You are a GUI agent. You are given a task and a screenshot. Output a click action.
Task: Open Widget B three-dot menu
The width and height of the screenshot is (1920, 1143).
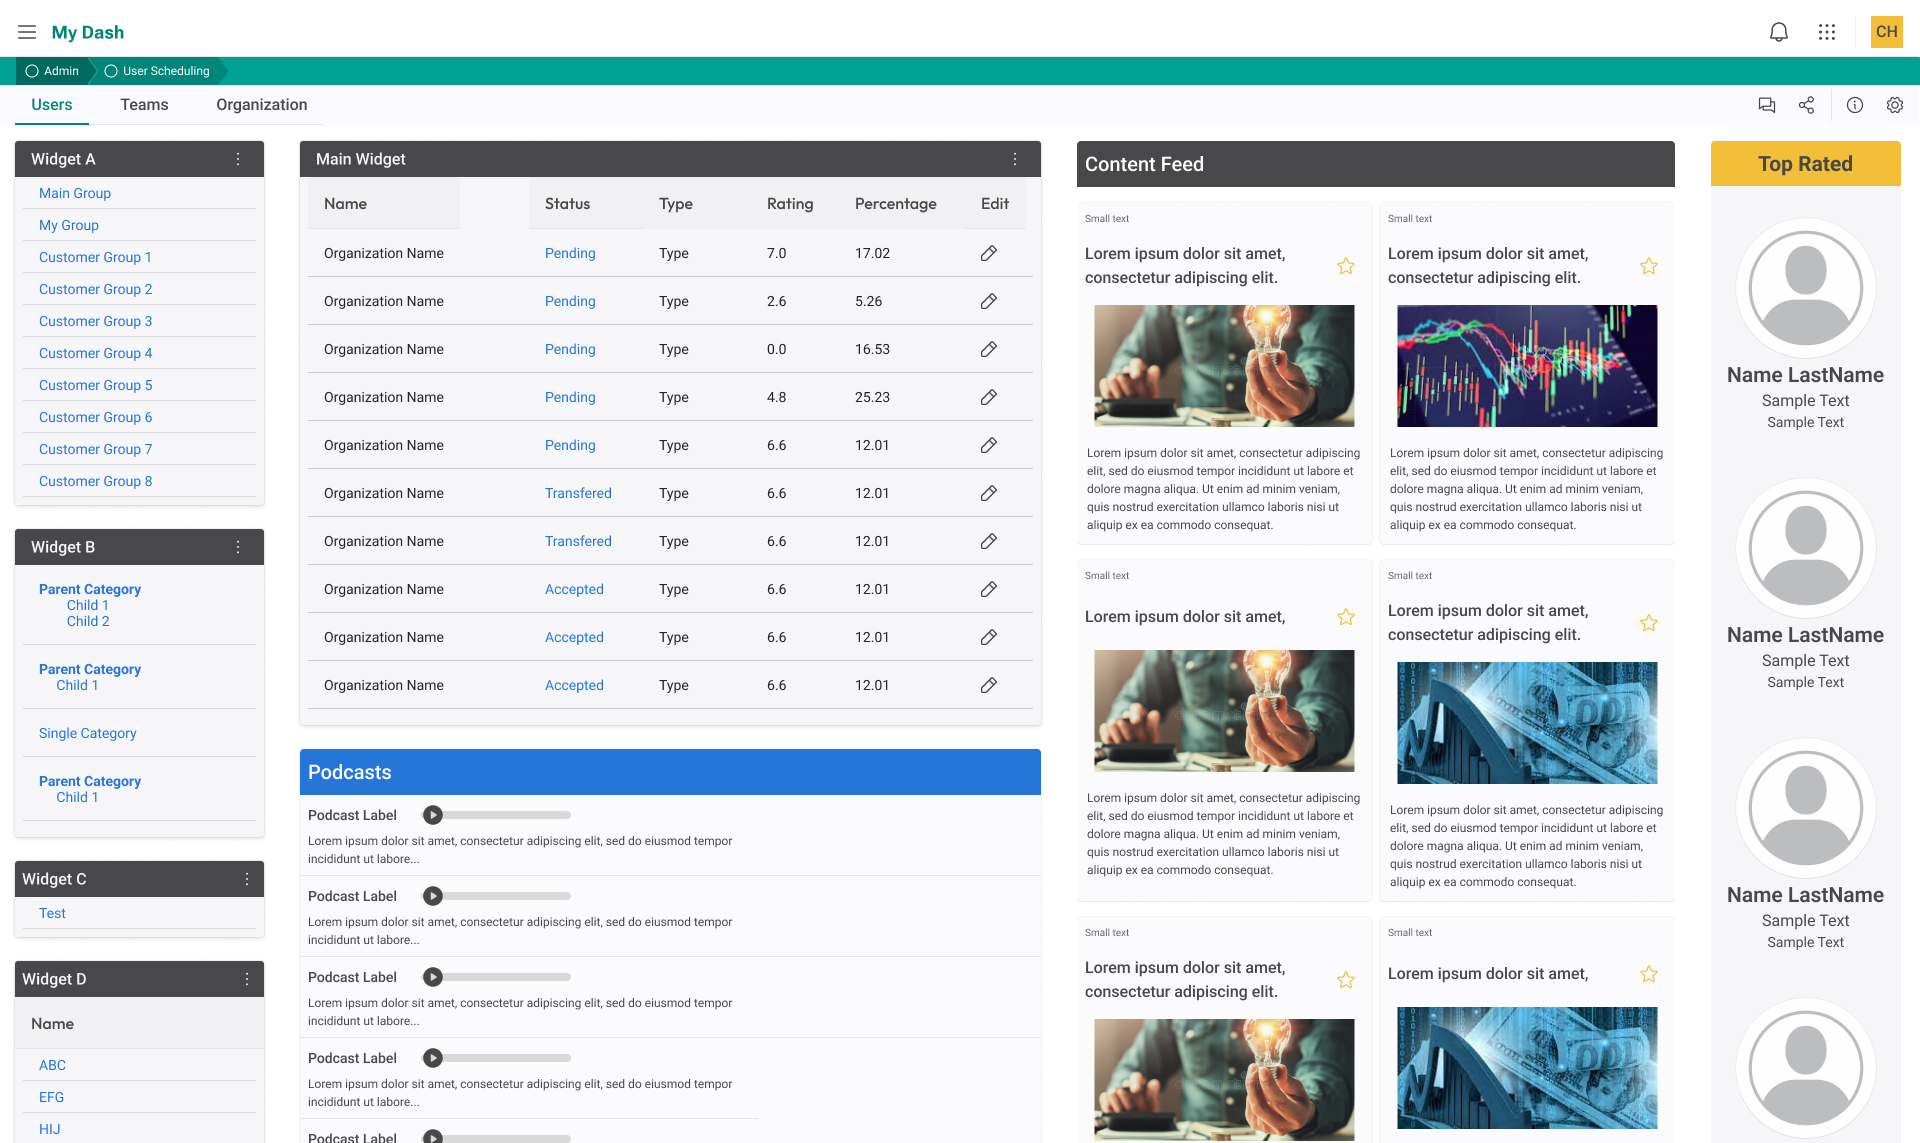point(238,547)
